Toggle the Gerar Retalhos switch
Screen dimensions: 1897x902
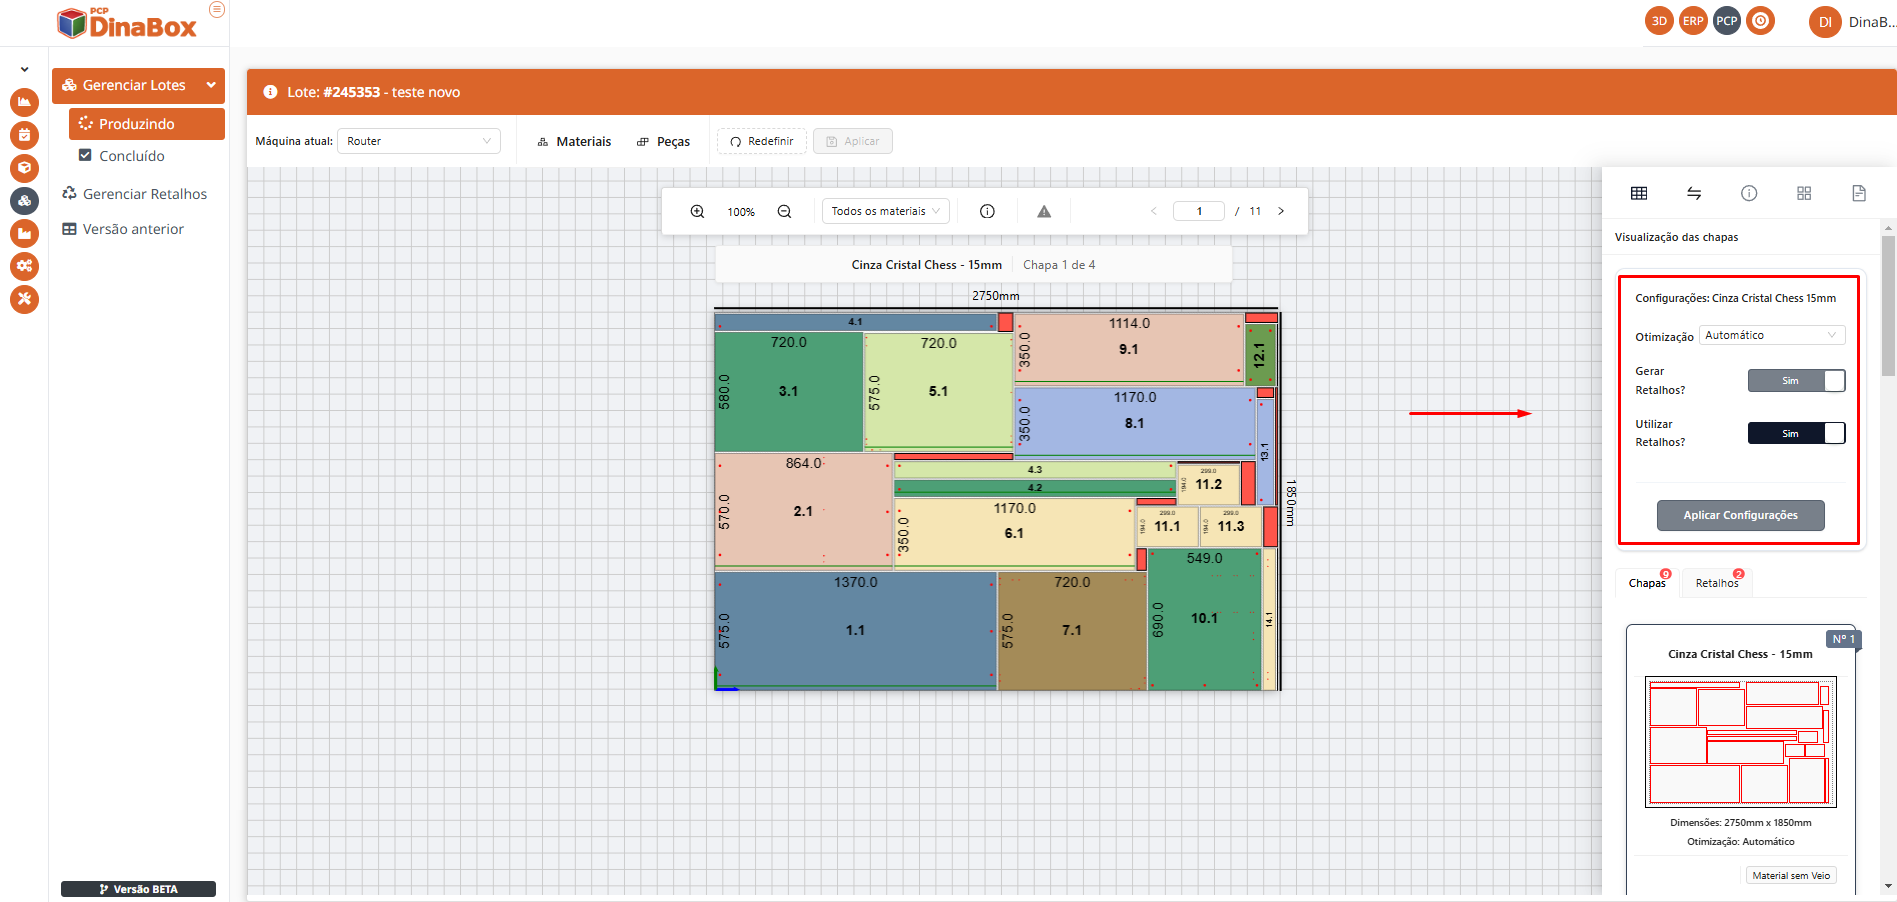pyautogui.click(x=1796, y=381)
